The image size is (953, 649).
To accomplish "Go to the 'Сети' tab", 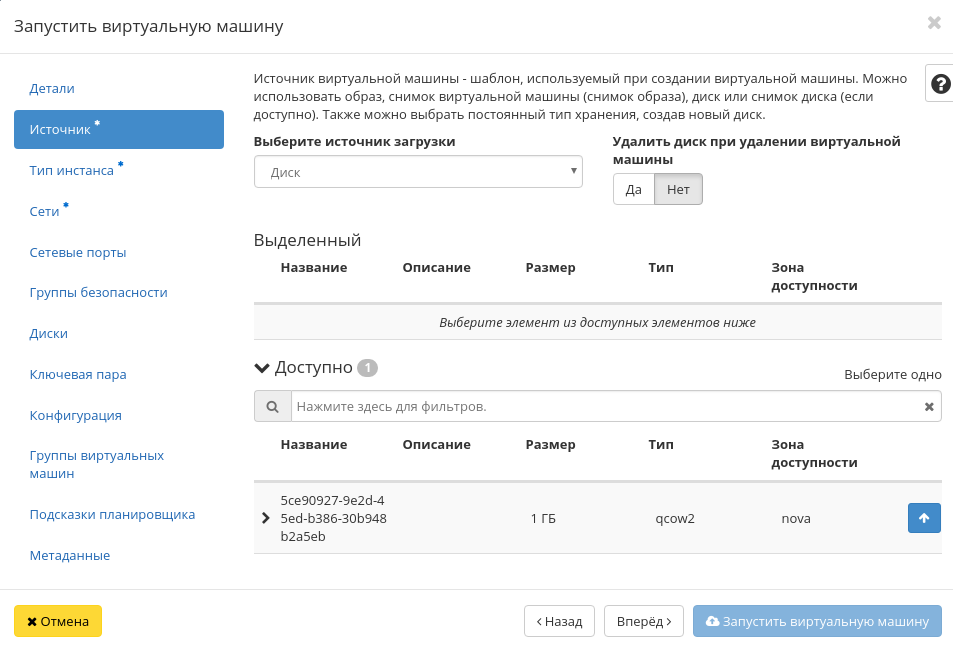I will (x=45, y=212).
